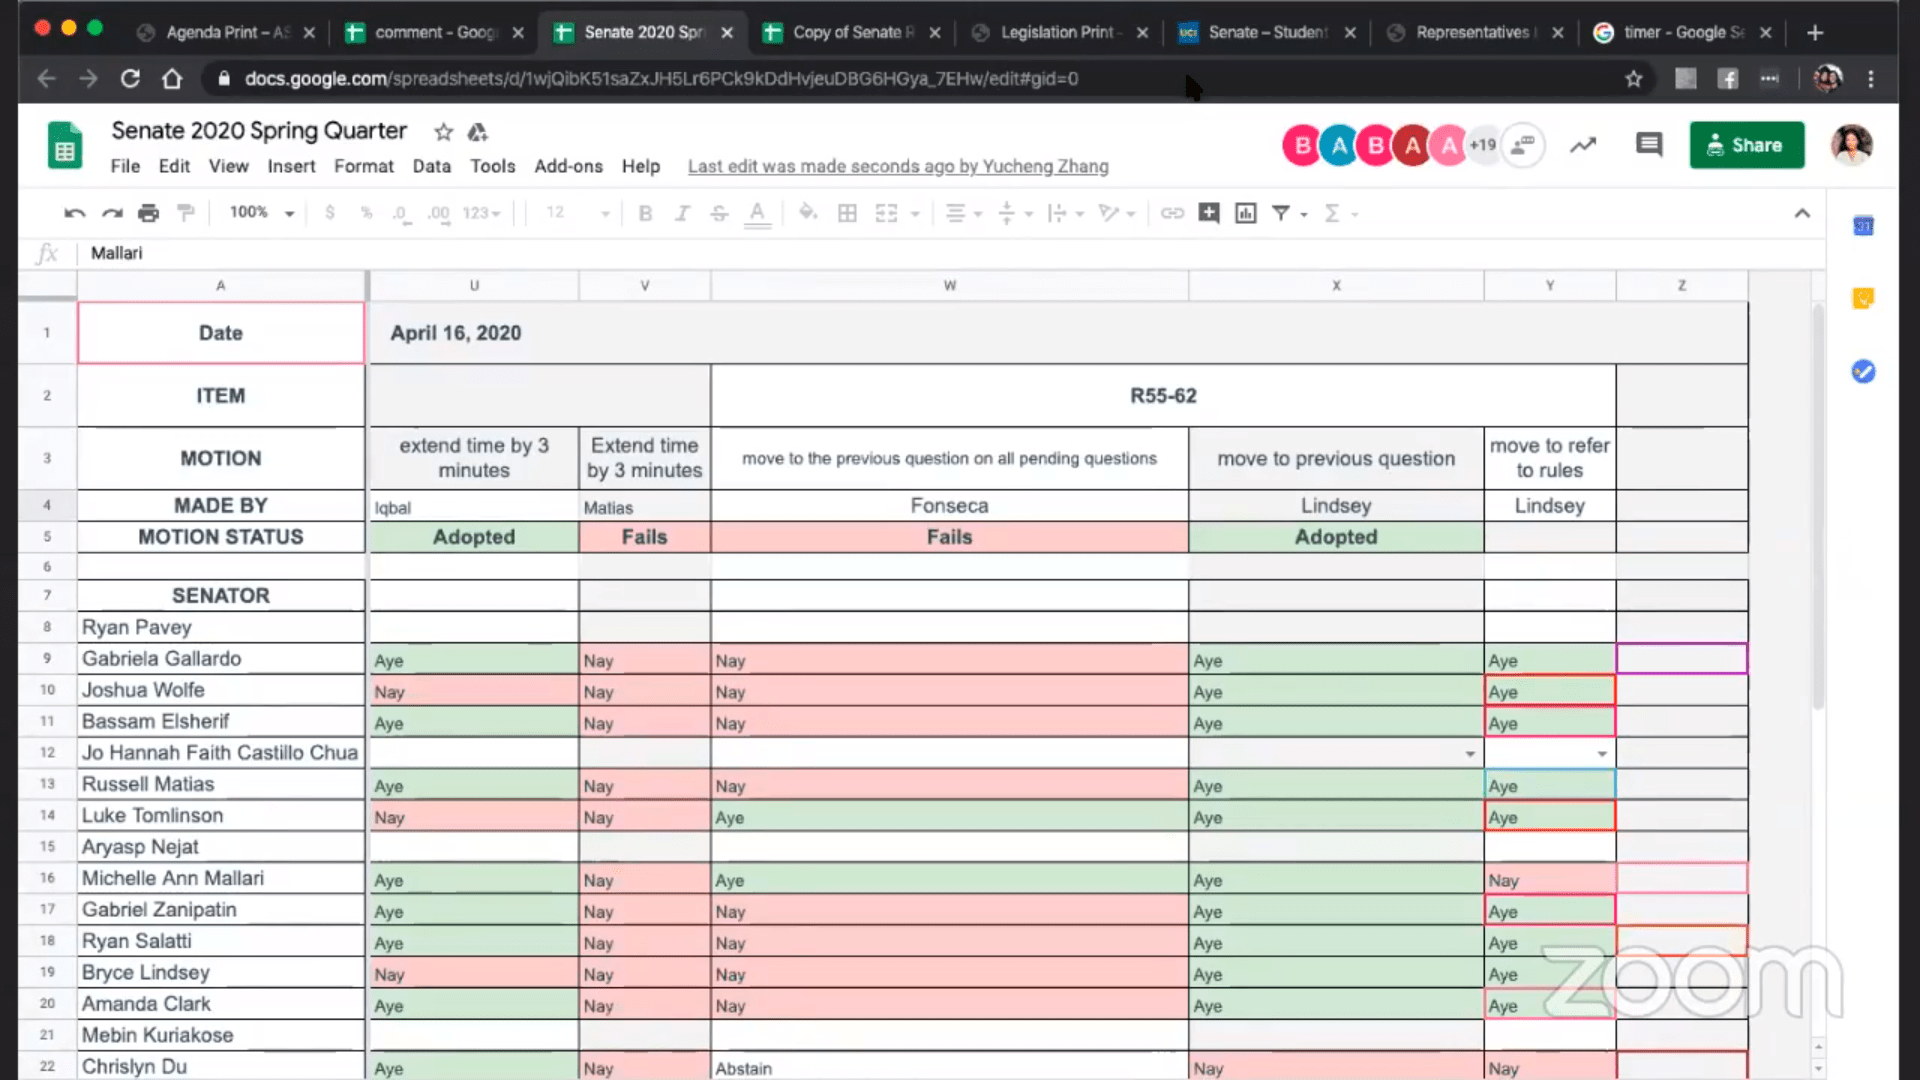Open the last edit by Yucheng Zhang link

click(x=897, y=166)
